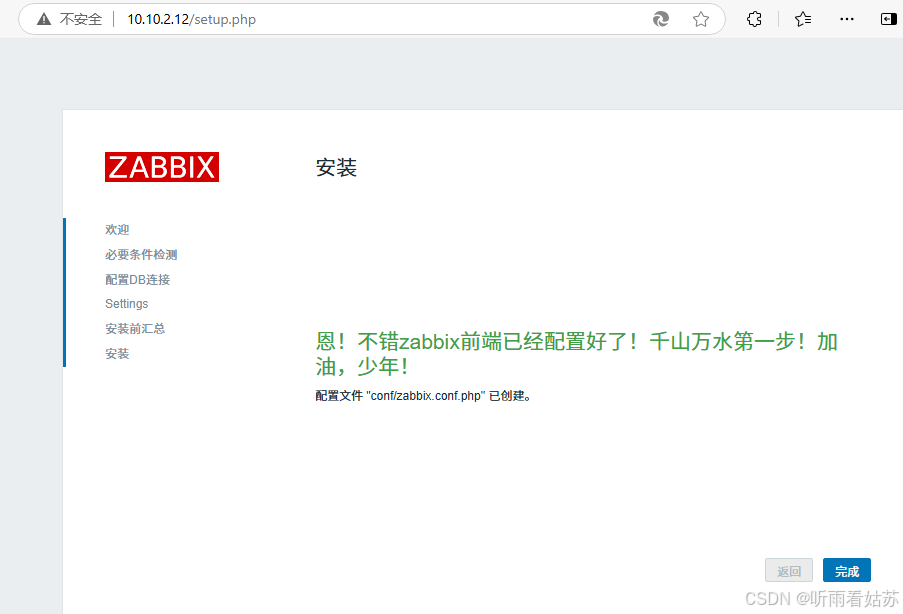Select the 必要条件检测 setup step
The width and height of the screenshot is (903, 614).
tap(141, 255)
